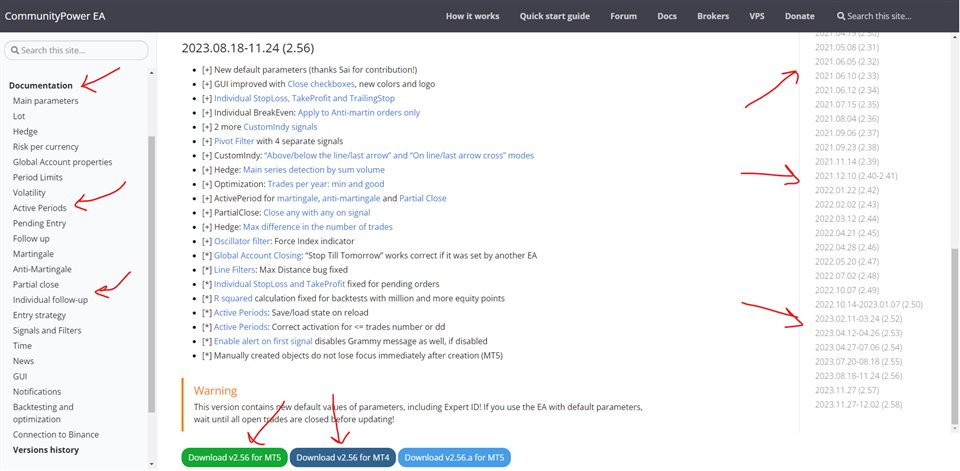Image resolution: width=960 pixels, height=471 pixels.
Task: Click Download v2.56 for MT4 button
Action: point(343,458)
